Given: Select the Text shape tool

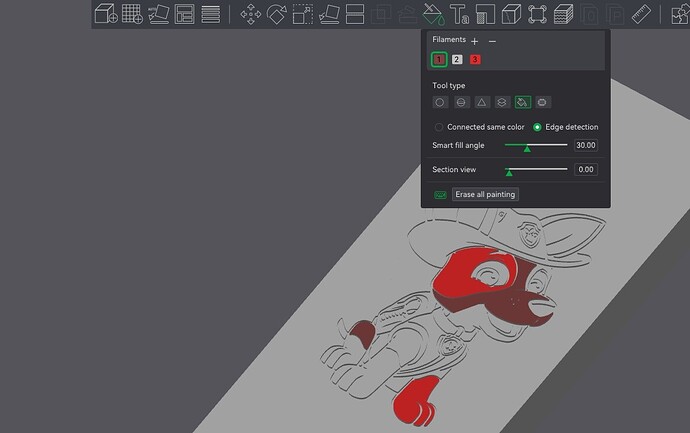Looking at the screenshot, I should [459, 15].
